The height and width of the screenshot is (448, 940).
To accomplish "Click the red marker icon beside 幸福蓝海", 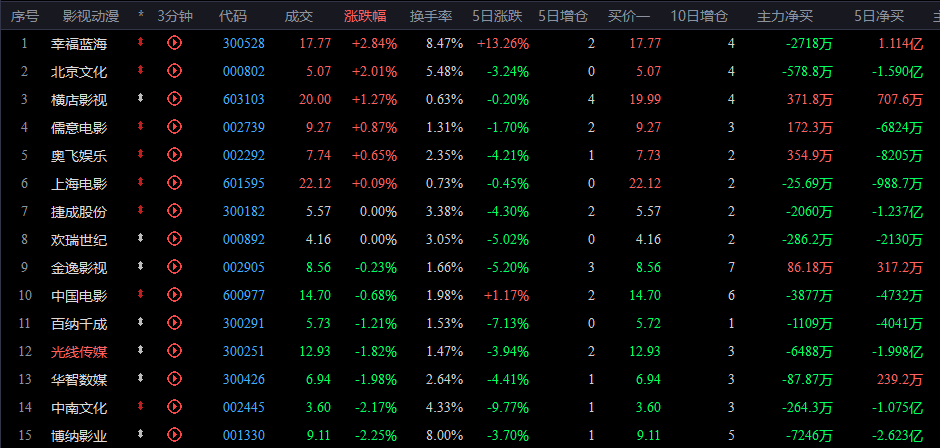I will 141,42.
